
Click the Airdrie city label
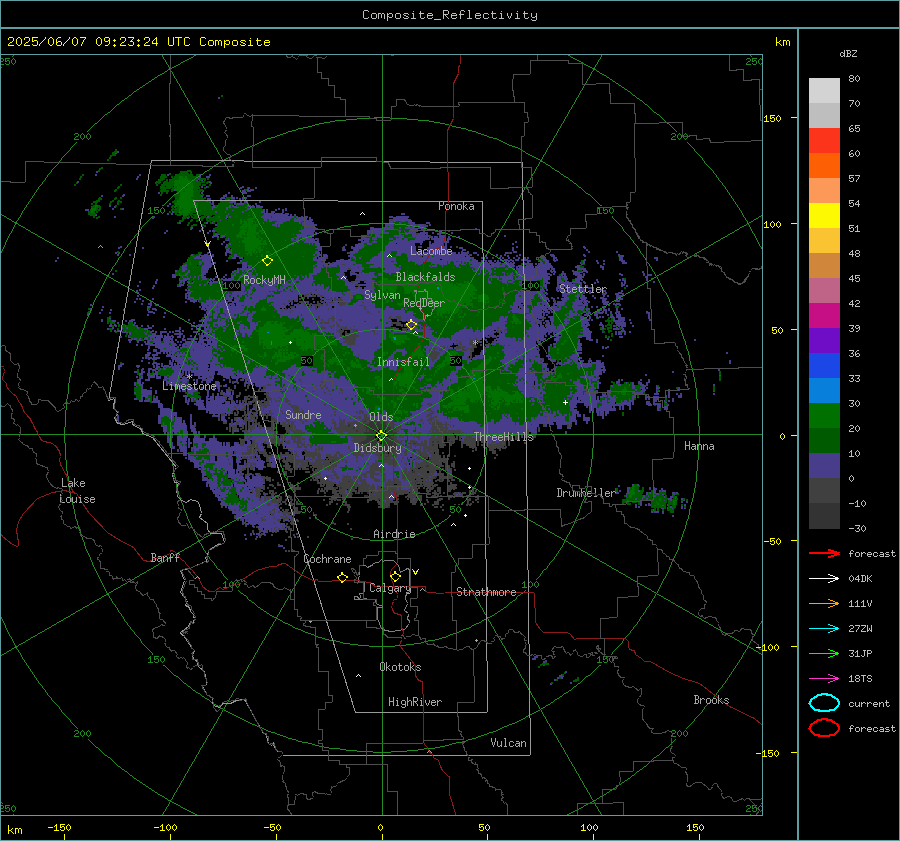[394, 534]
